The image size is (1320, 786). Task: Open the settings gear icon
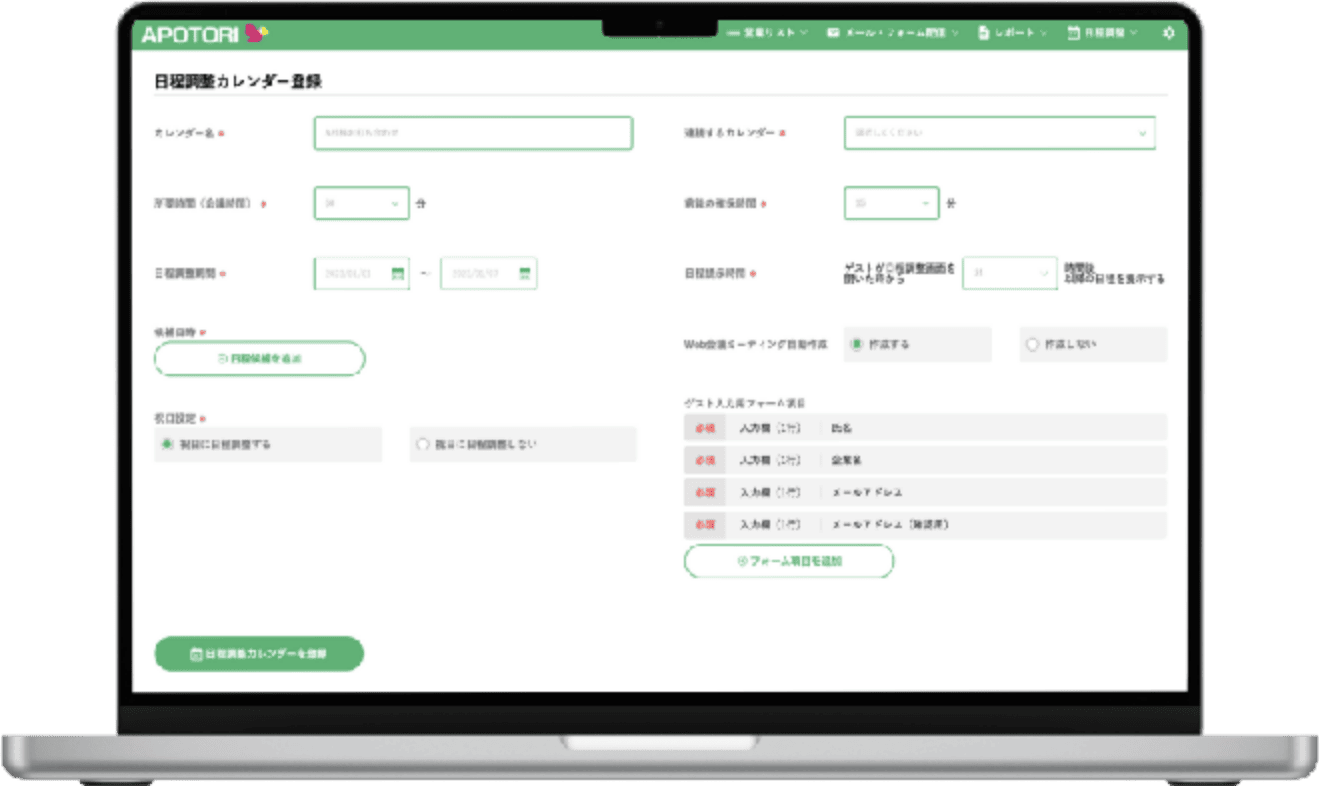click(1168, 33)
